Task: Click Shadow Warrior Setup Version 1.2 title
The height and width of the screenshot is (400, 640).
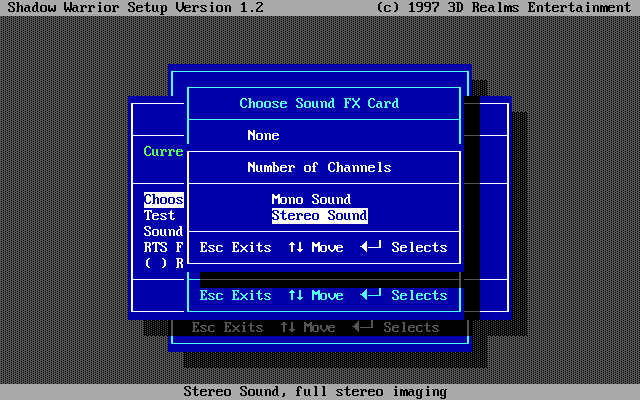Action: point(136,7)
